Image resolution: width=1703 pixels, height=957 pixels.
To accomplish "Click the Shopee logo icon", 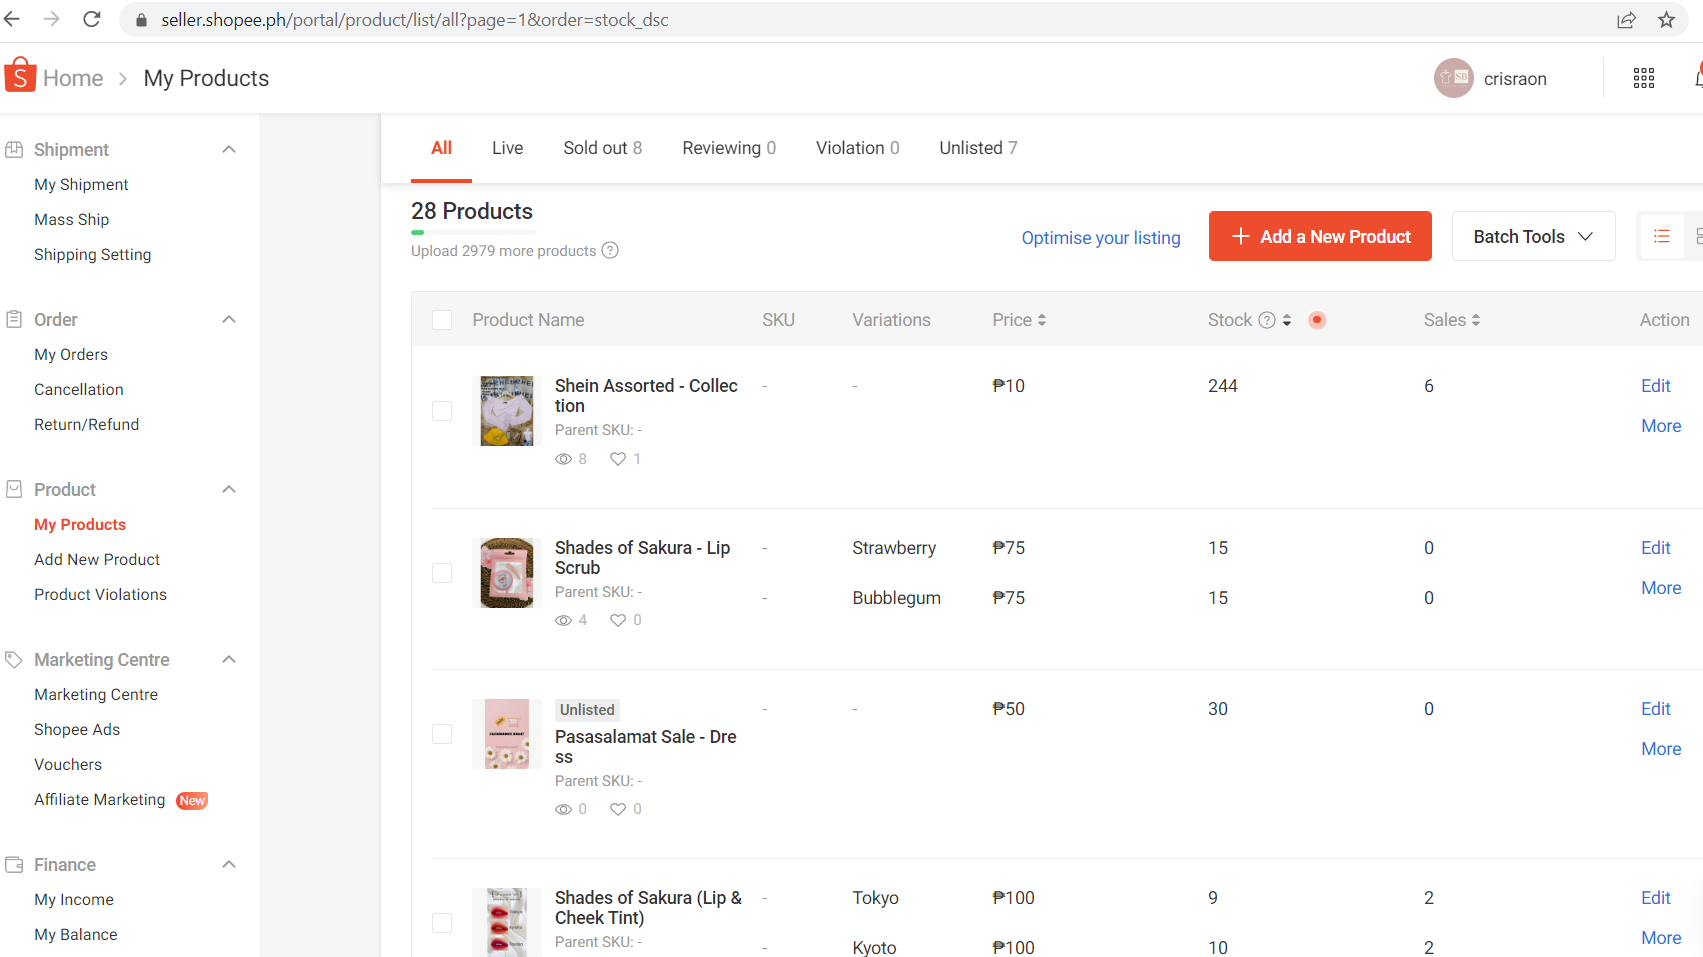I will [20, 76].
